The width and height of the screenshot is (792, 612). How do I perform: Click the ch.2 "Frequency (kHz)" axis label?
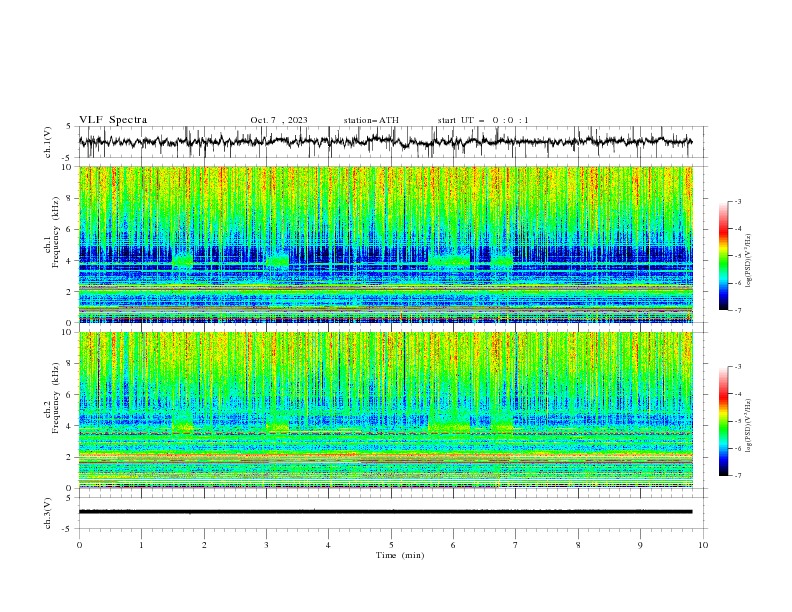[56, 398]
